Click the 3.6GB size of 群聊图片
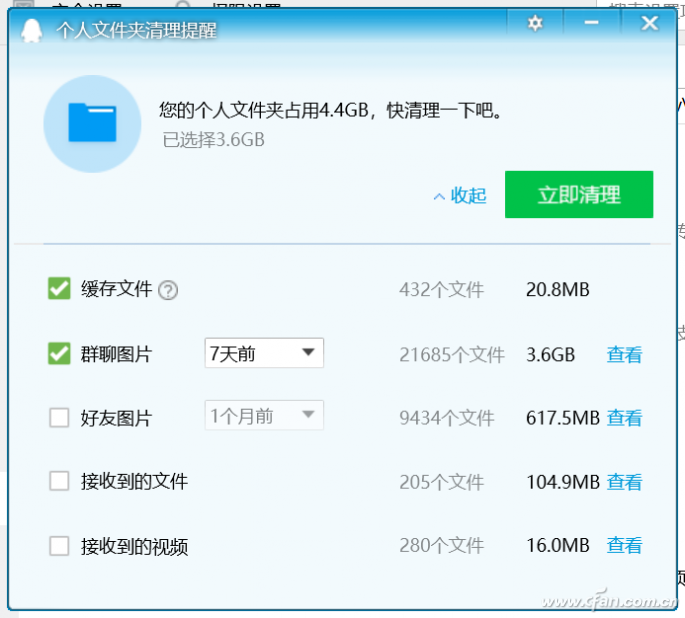Screen dimensions: 685x618 pyautogui.click(x=550, y=355)
